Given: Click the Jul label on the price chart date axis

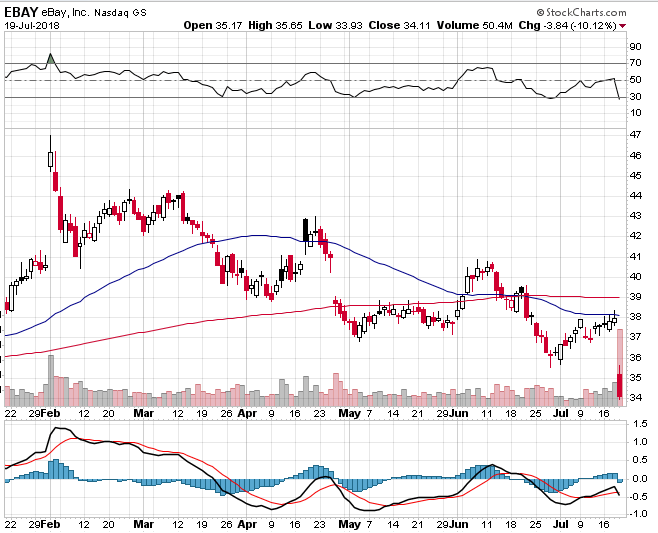Looking at the screenshot, I should click(561, 413).
